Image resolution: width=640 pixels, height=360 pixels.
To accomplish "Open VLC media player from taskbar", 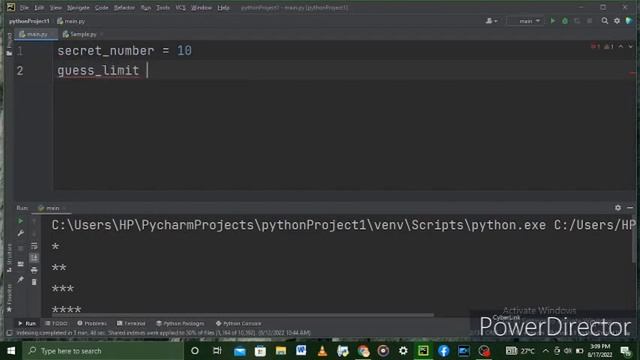I will pyautogui.click(x=322, y=351).
